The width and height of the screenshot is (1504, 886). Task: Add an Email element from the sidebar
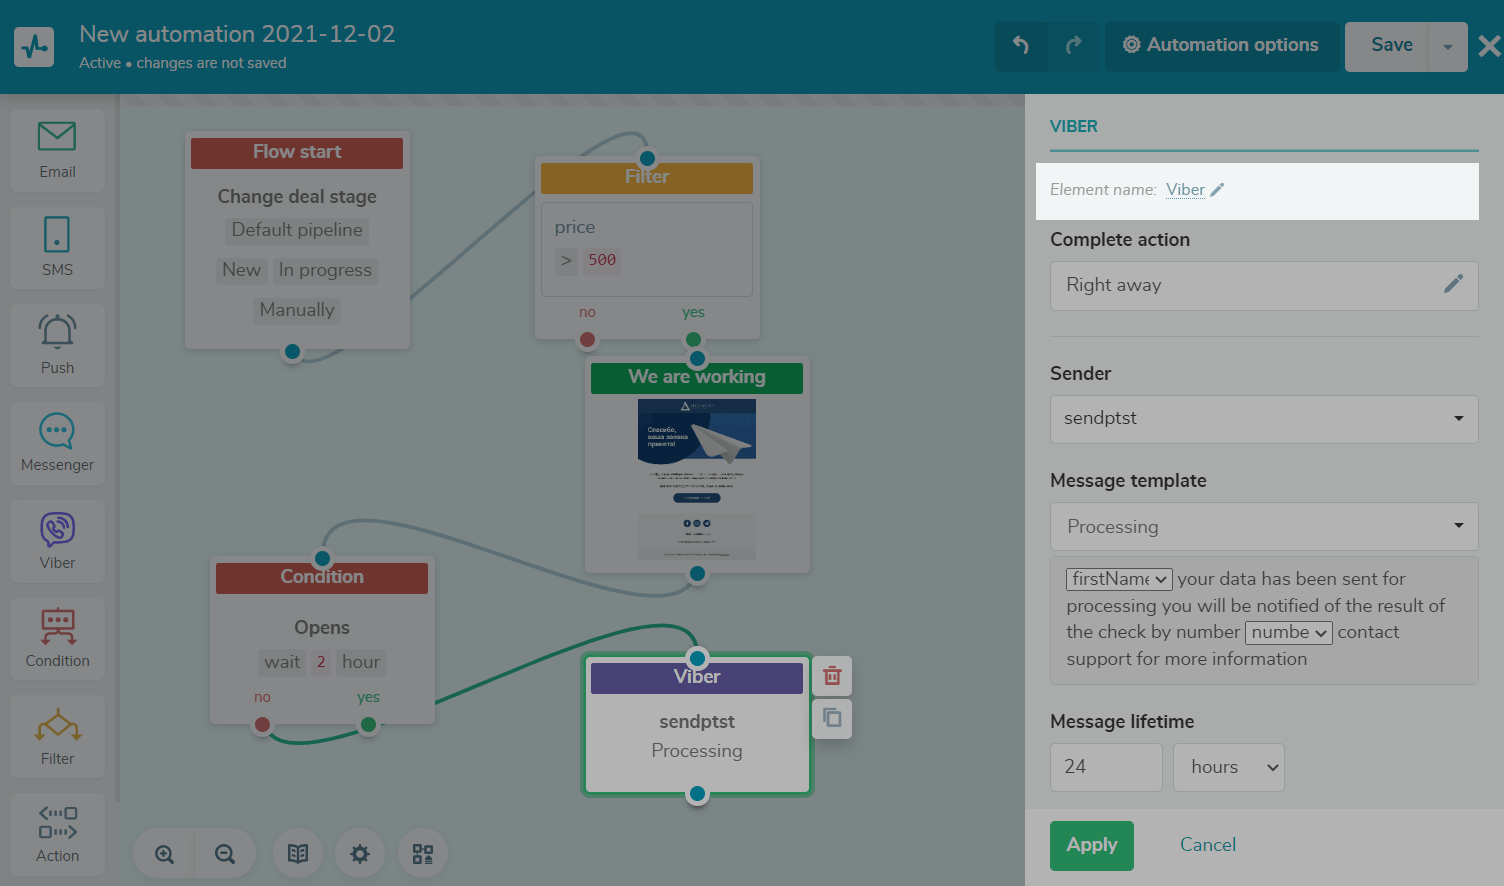[57, 150]
